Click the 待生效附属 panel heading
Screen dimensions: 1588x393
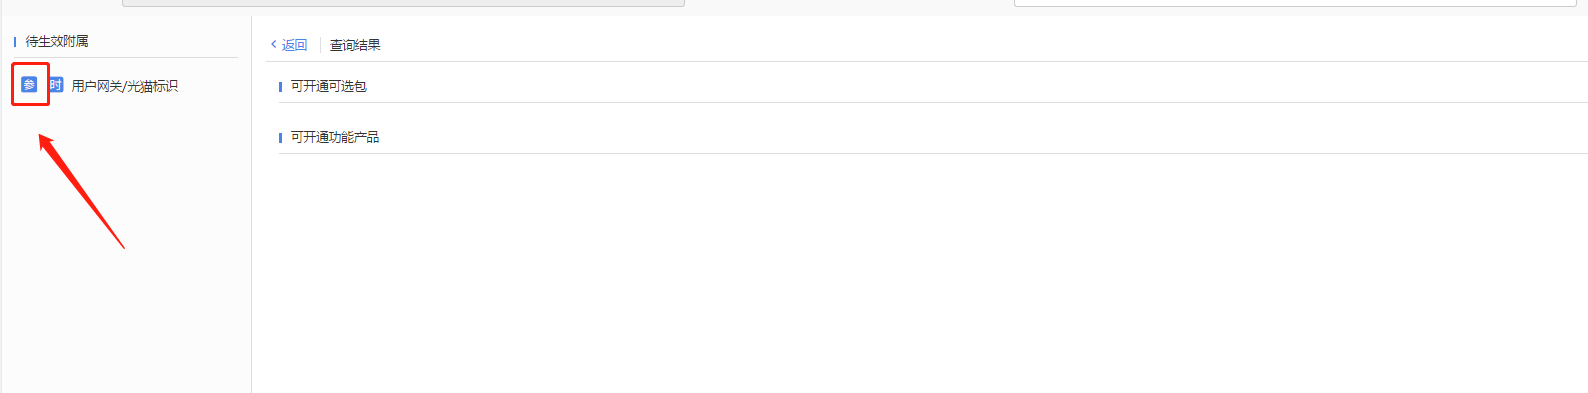coord(57,41)
